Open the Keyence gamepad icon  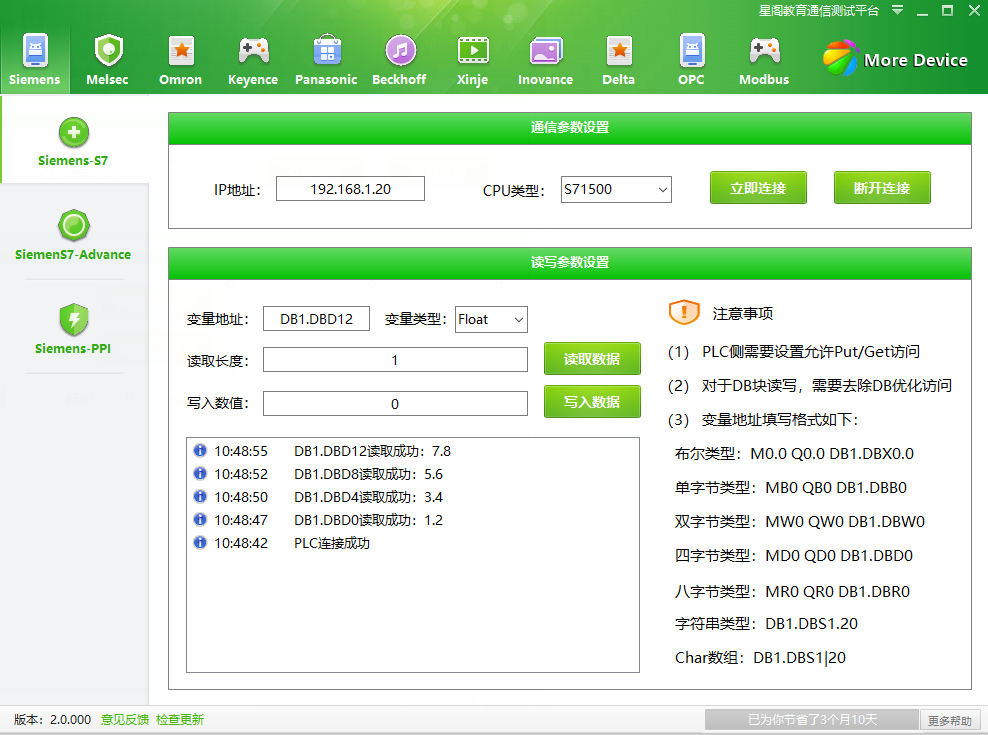point(254,50)
